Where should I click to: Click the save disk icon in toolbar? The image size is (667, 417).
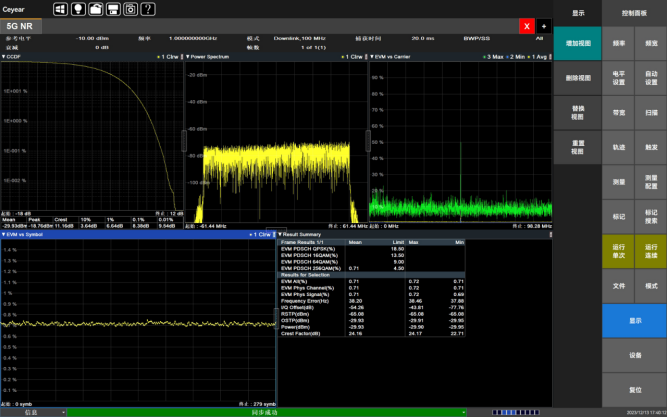113,8
